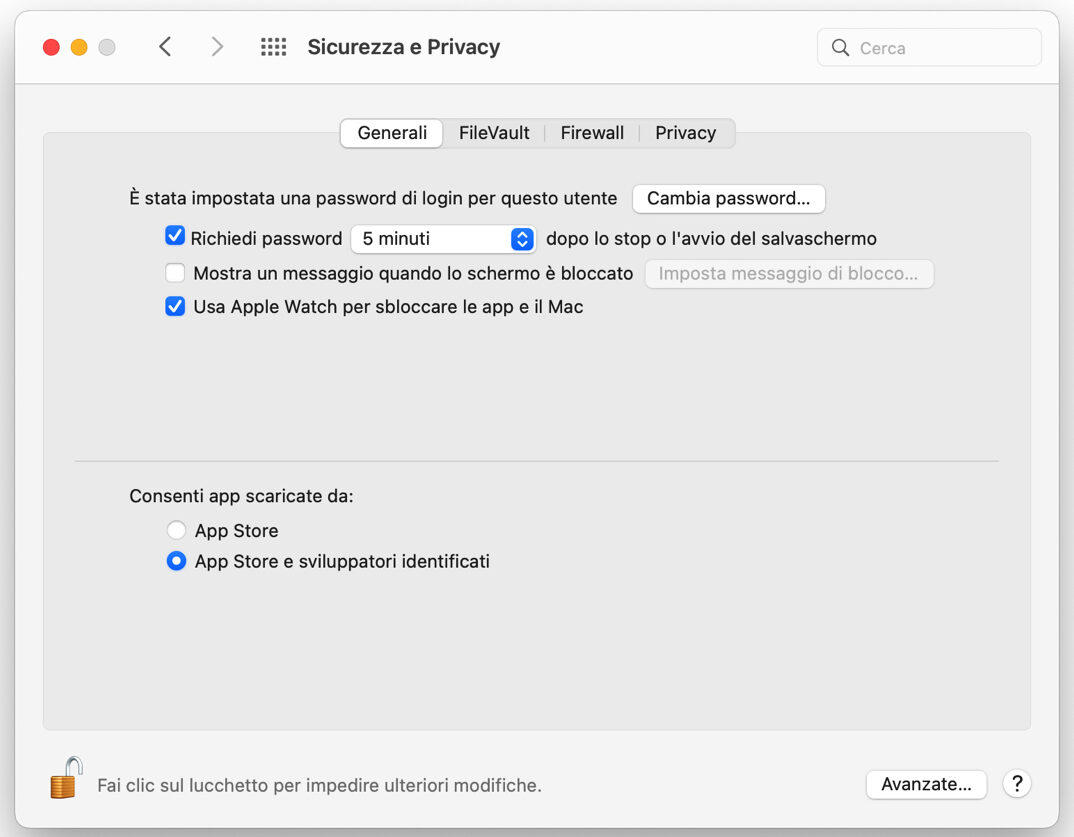Click the magnifying glass search icon

(x=840, y=48)
